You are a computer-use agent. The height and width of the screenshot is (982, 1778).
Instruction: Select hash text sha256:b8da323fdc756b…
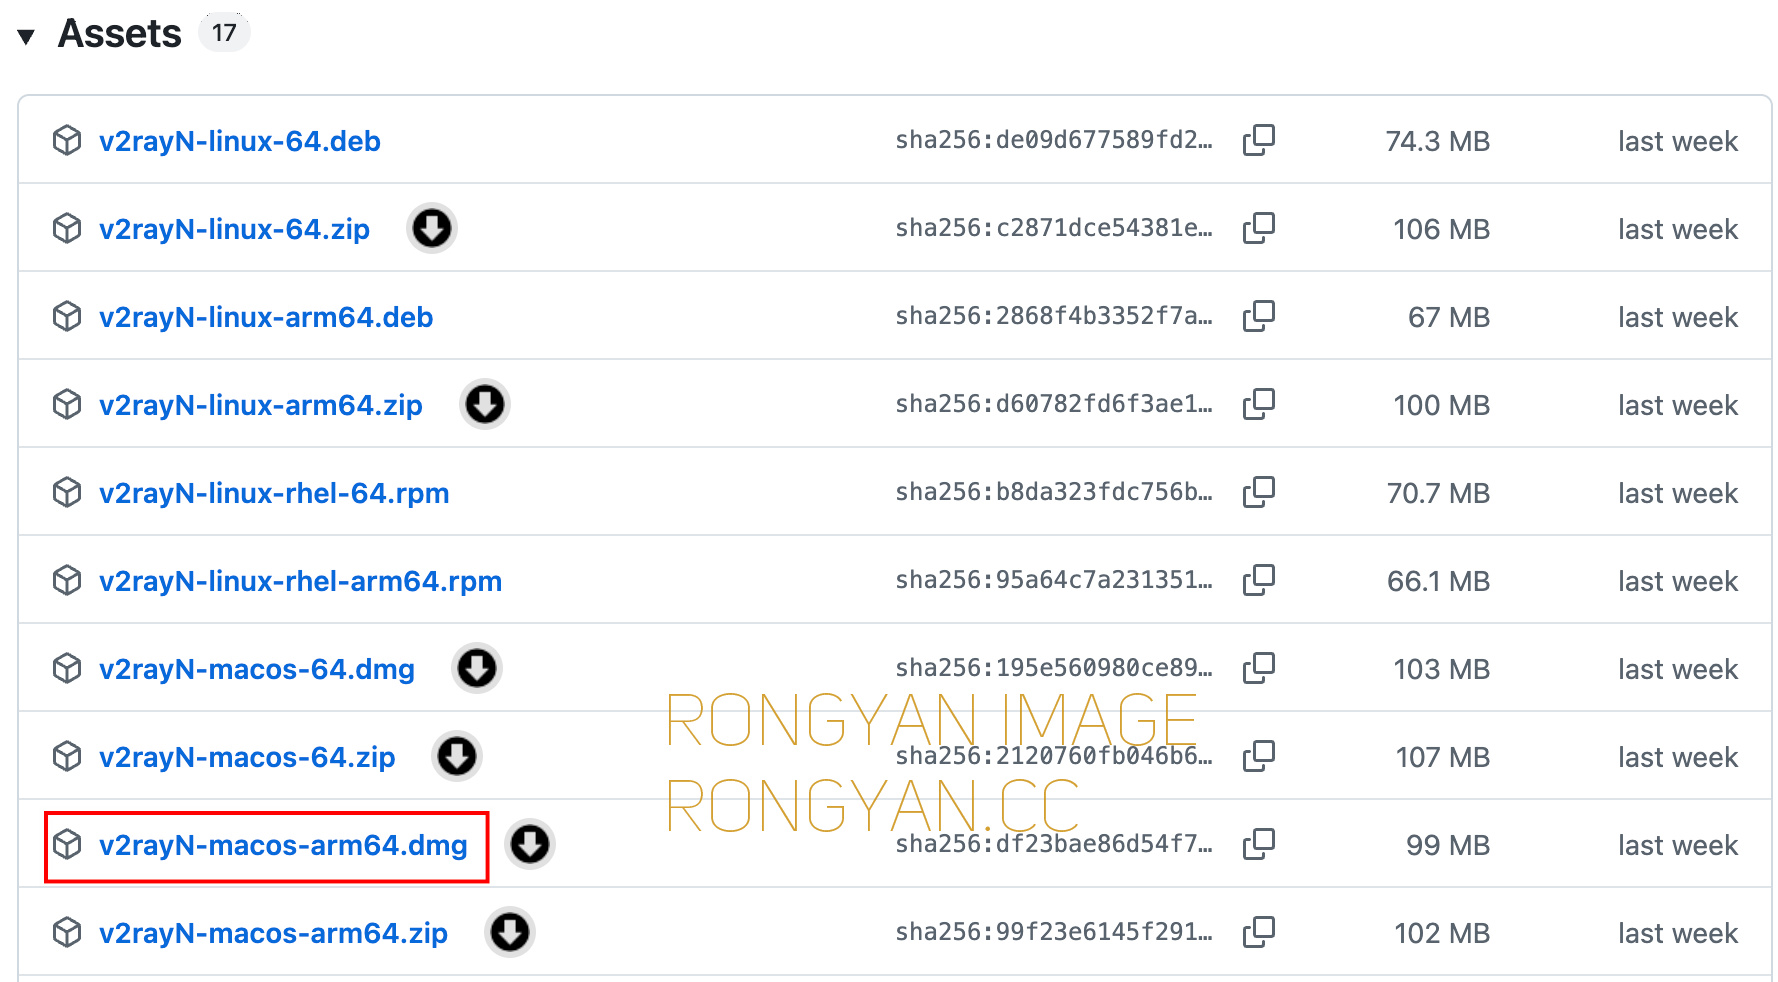(x=1054, y=492)
